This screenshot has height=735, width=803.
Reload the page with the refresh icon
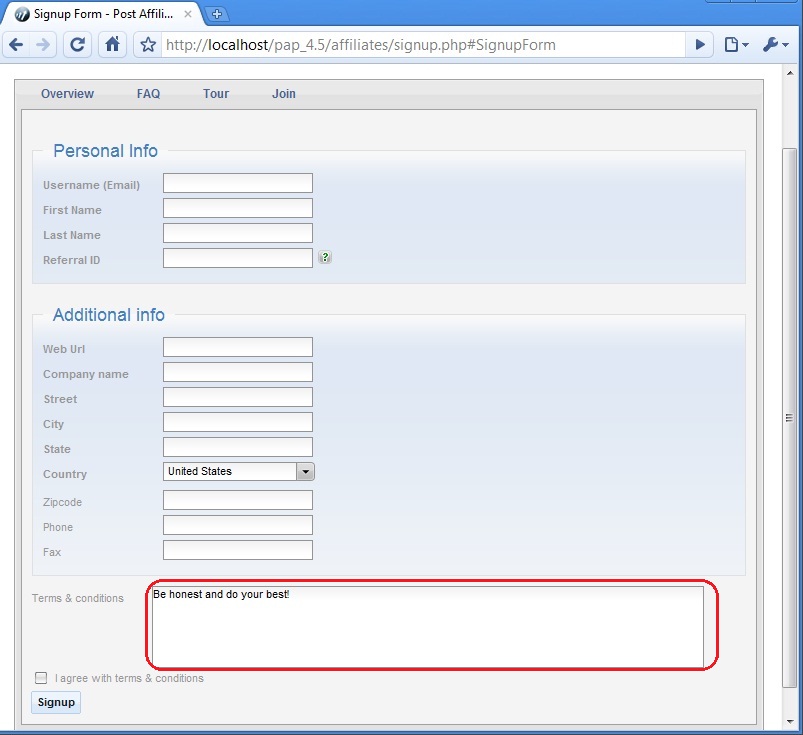pos(77,45)
